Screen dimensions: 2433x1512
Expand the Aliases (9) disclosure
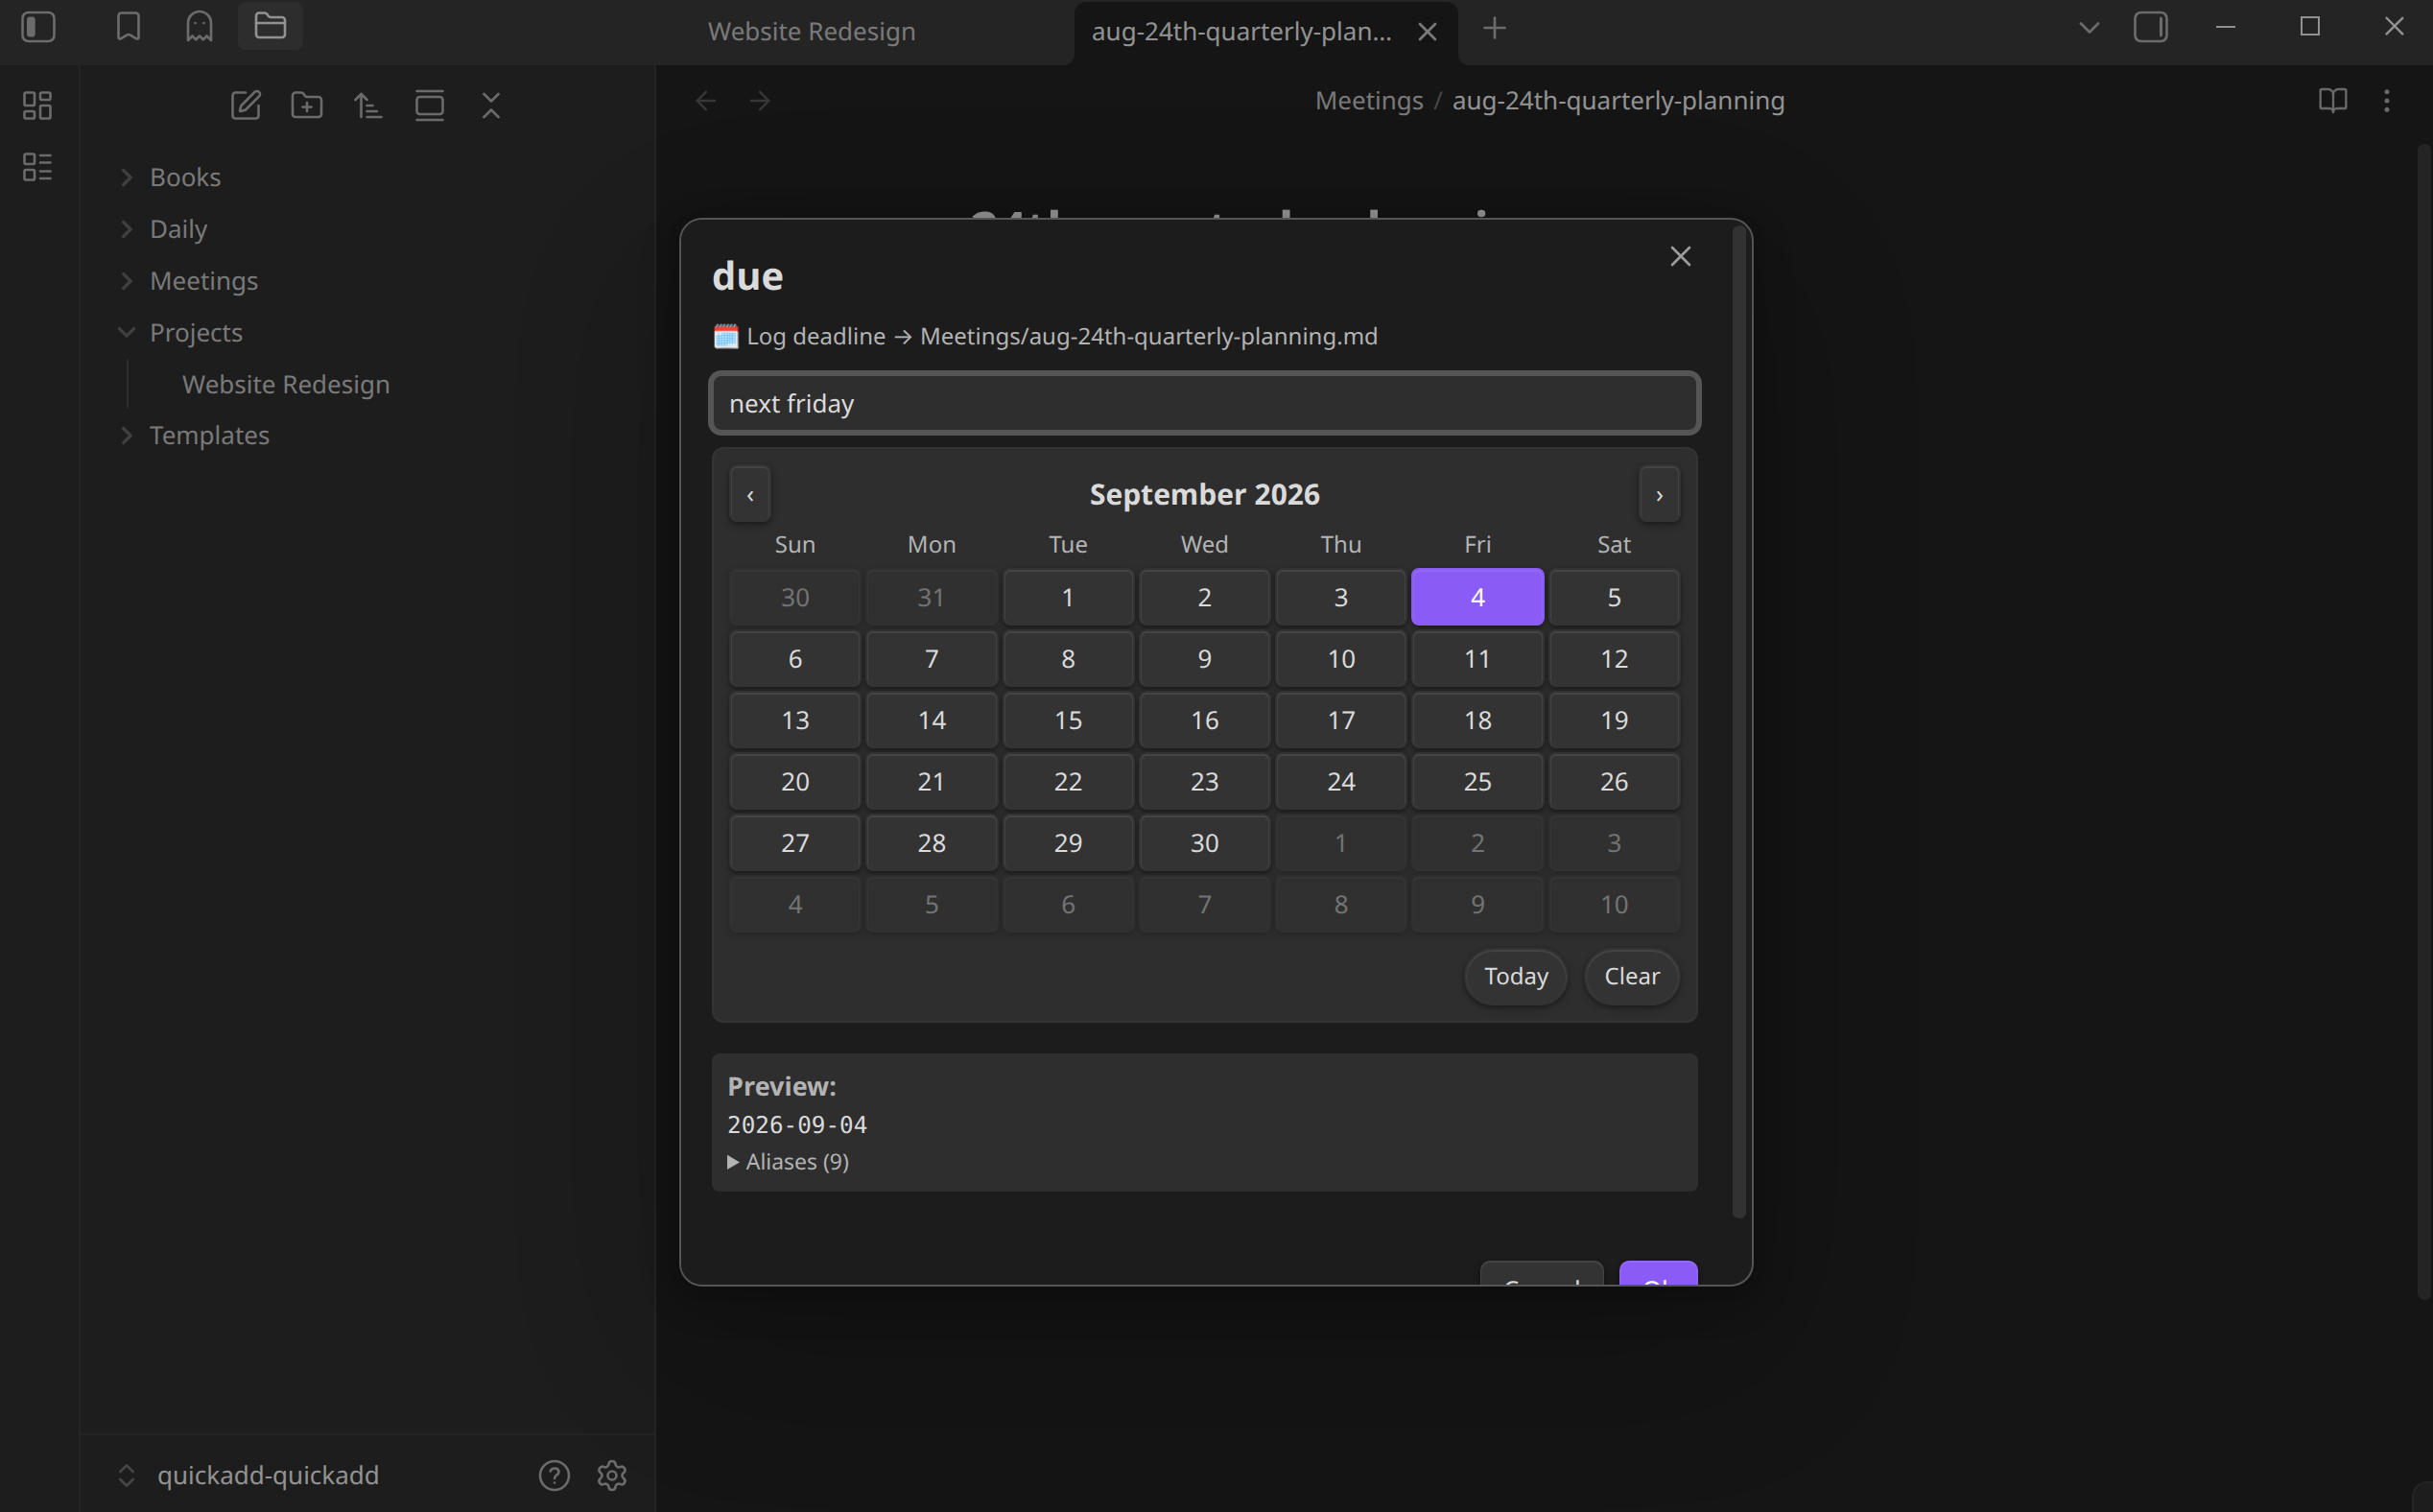tap(788, 1161)
